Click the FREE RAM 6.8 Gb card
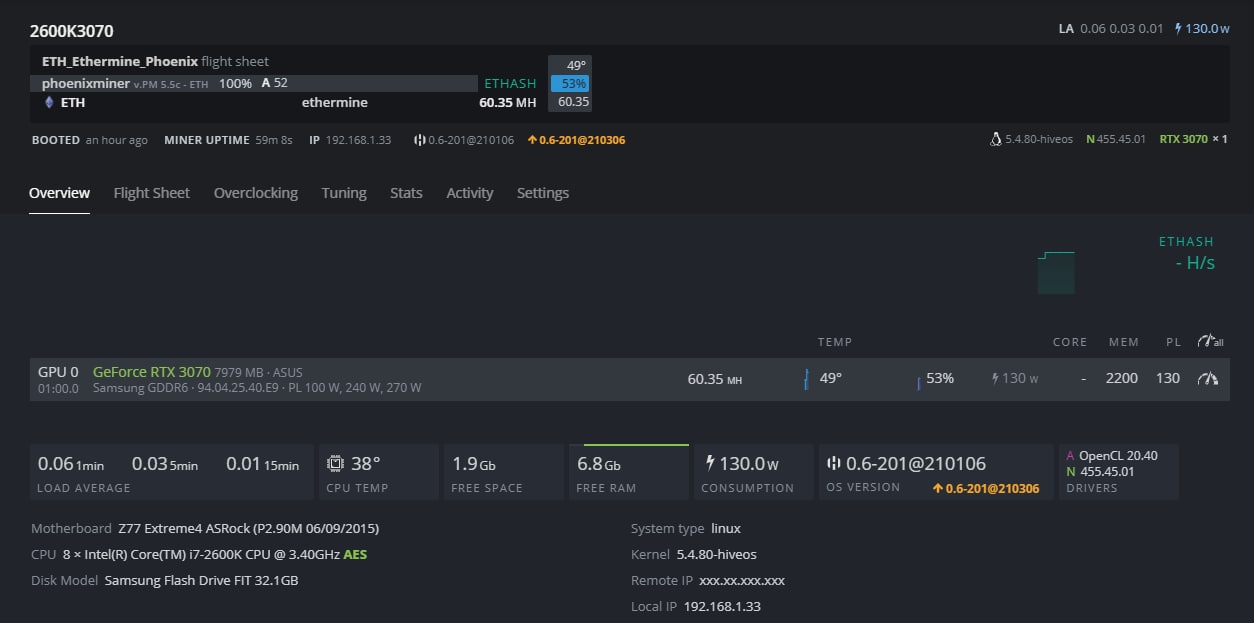This screenshot has height=623, width=1254. (628, 472)
